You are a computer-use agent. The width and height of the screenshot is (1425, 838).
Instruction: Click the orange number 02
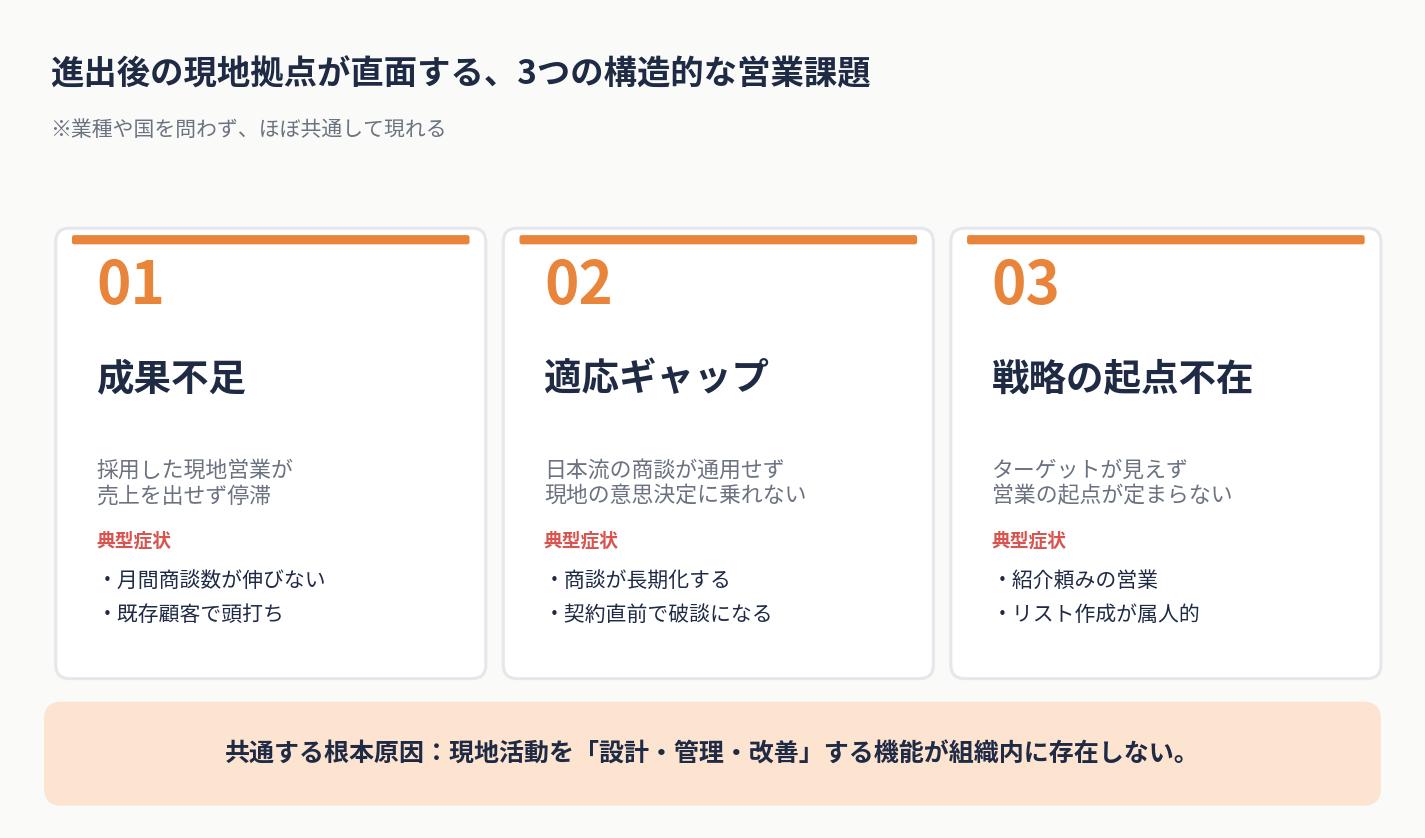(x=578, y=282)
